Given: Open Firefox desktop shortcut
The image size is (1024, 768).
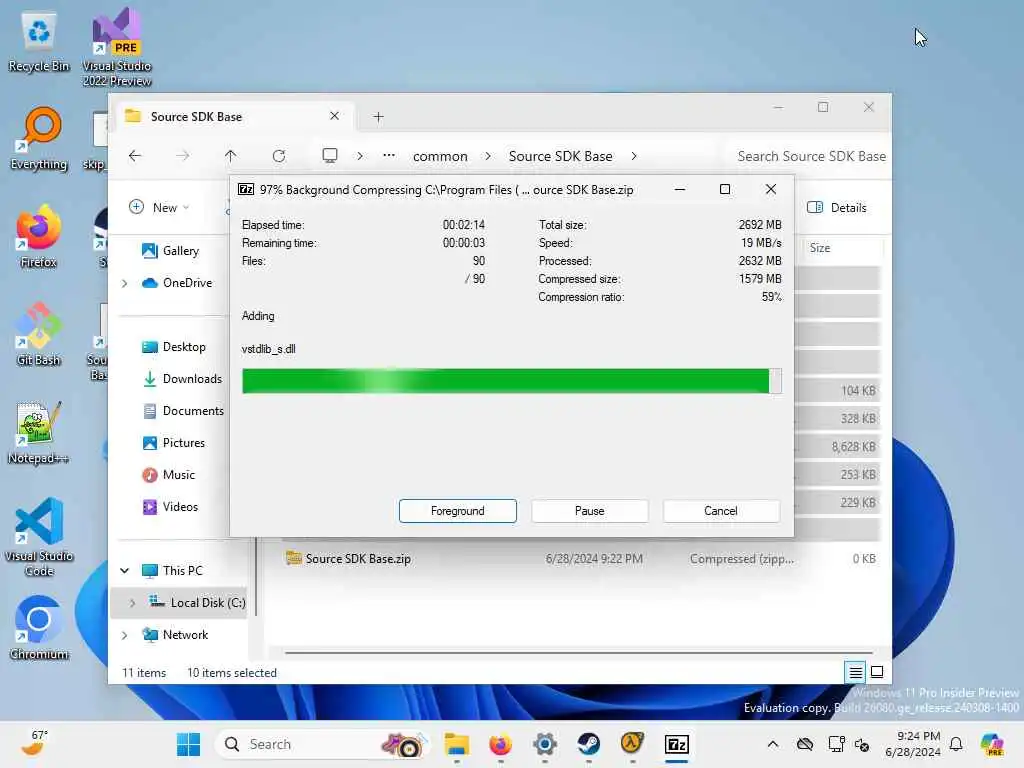Looking at the screenshot, I should (x=39, y=236).
